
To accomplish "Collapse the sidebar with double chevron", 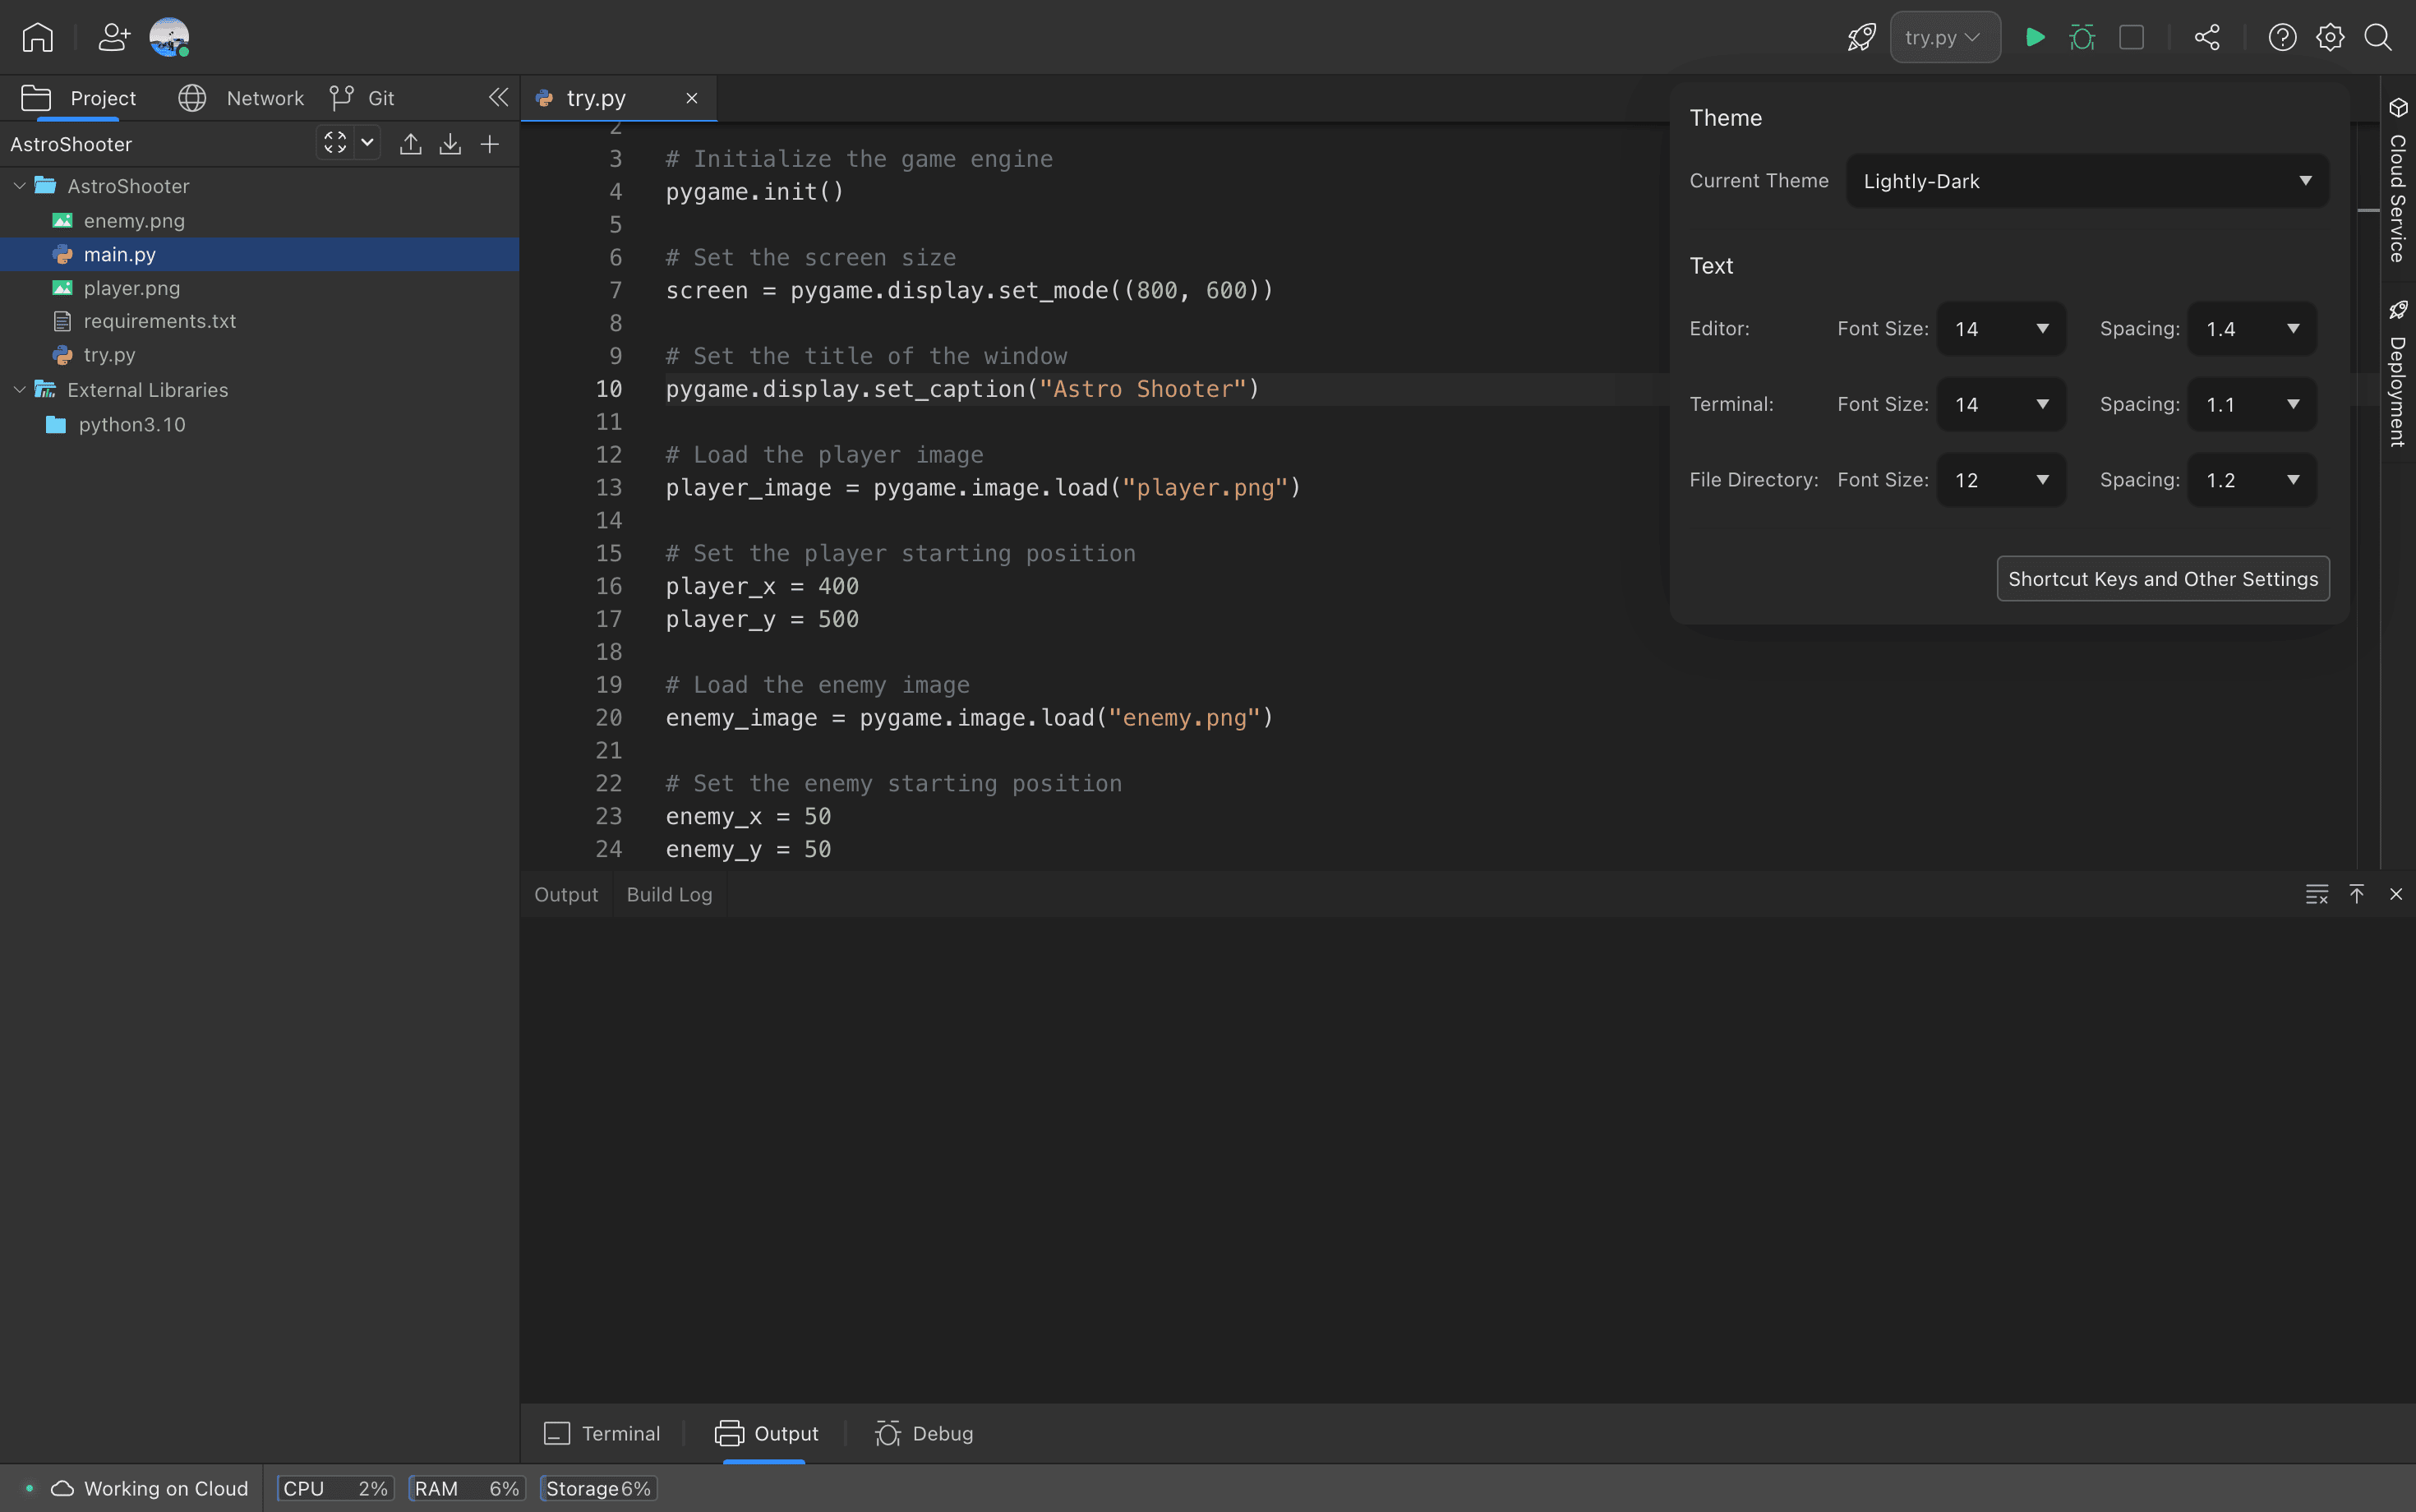I will click(x=498, y=97).
